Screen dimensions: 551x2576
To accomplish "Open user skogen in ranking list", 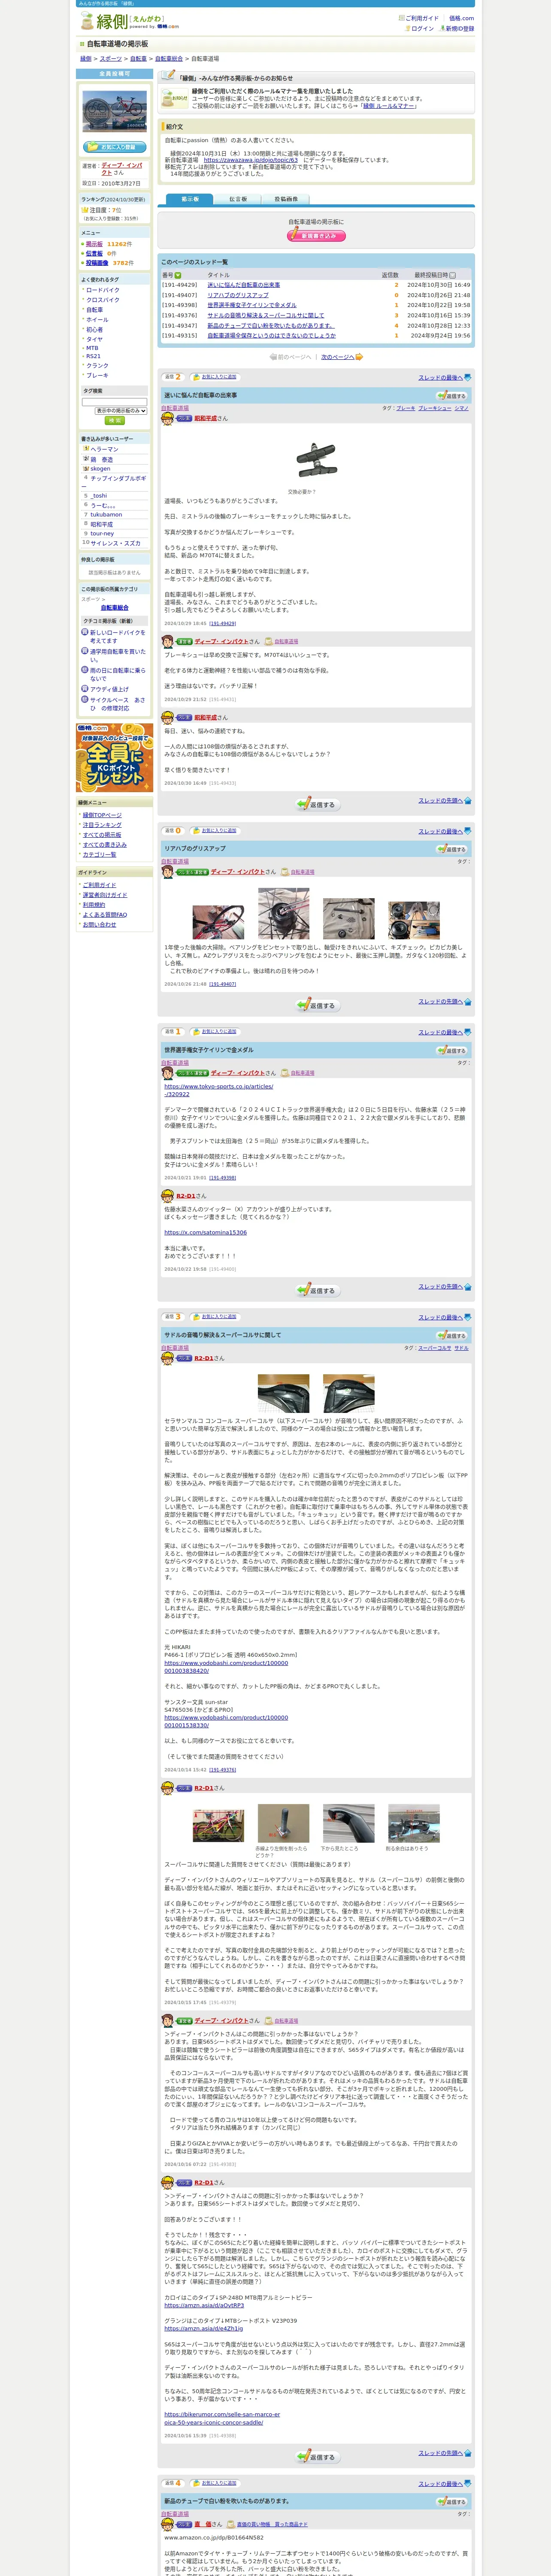I will coord(100,469).
